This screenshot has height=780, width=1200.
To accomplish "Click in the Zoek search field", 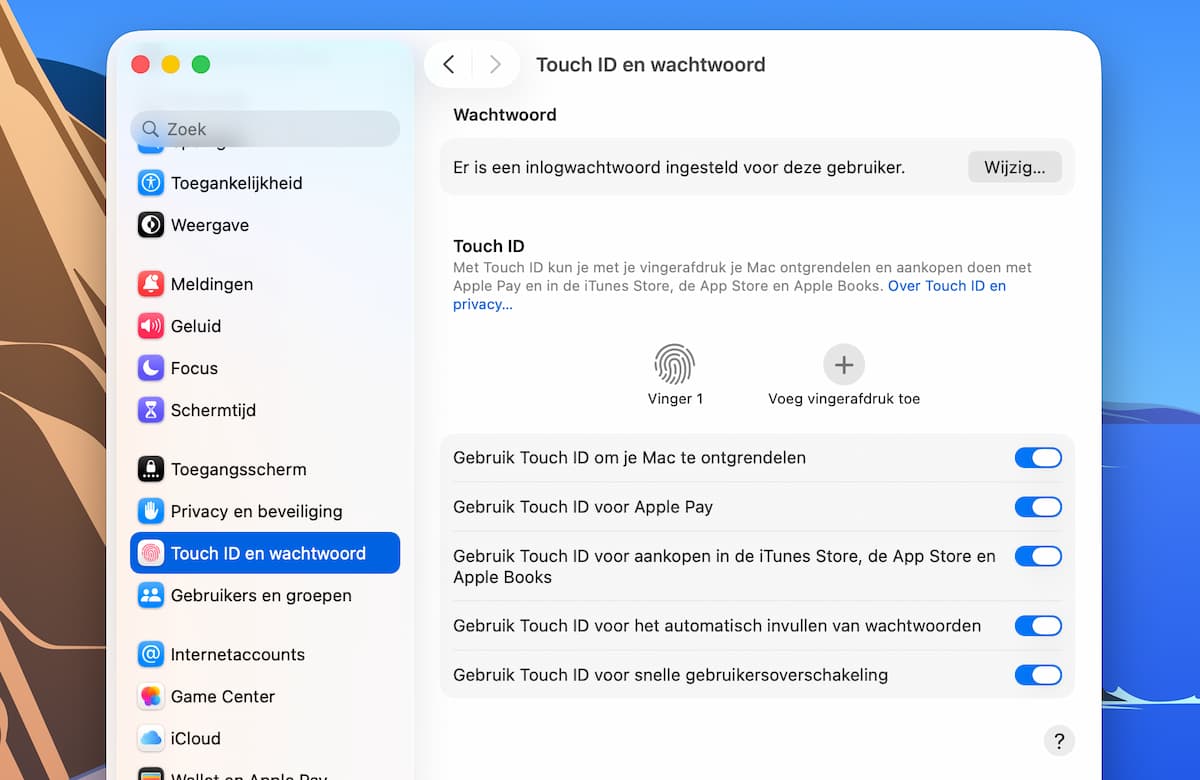I will (x=265, y=129).
